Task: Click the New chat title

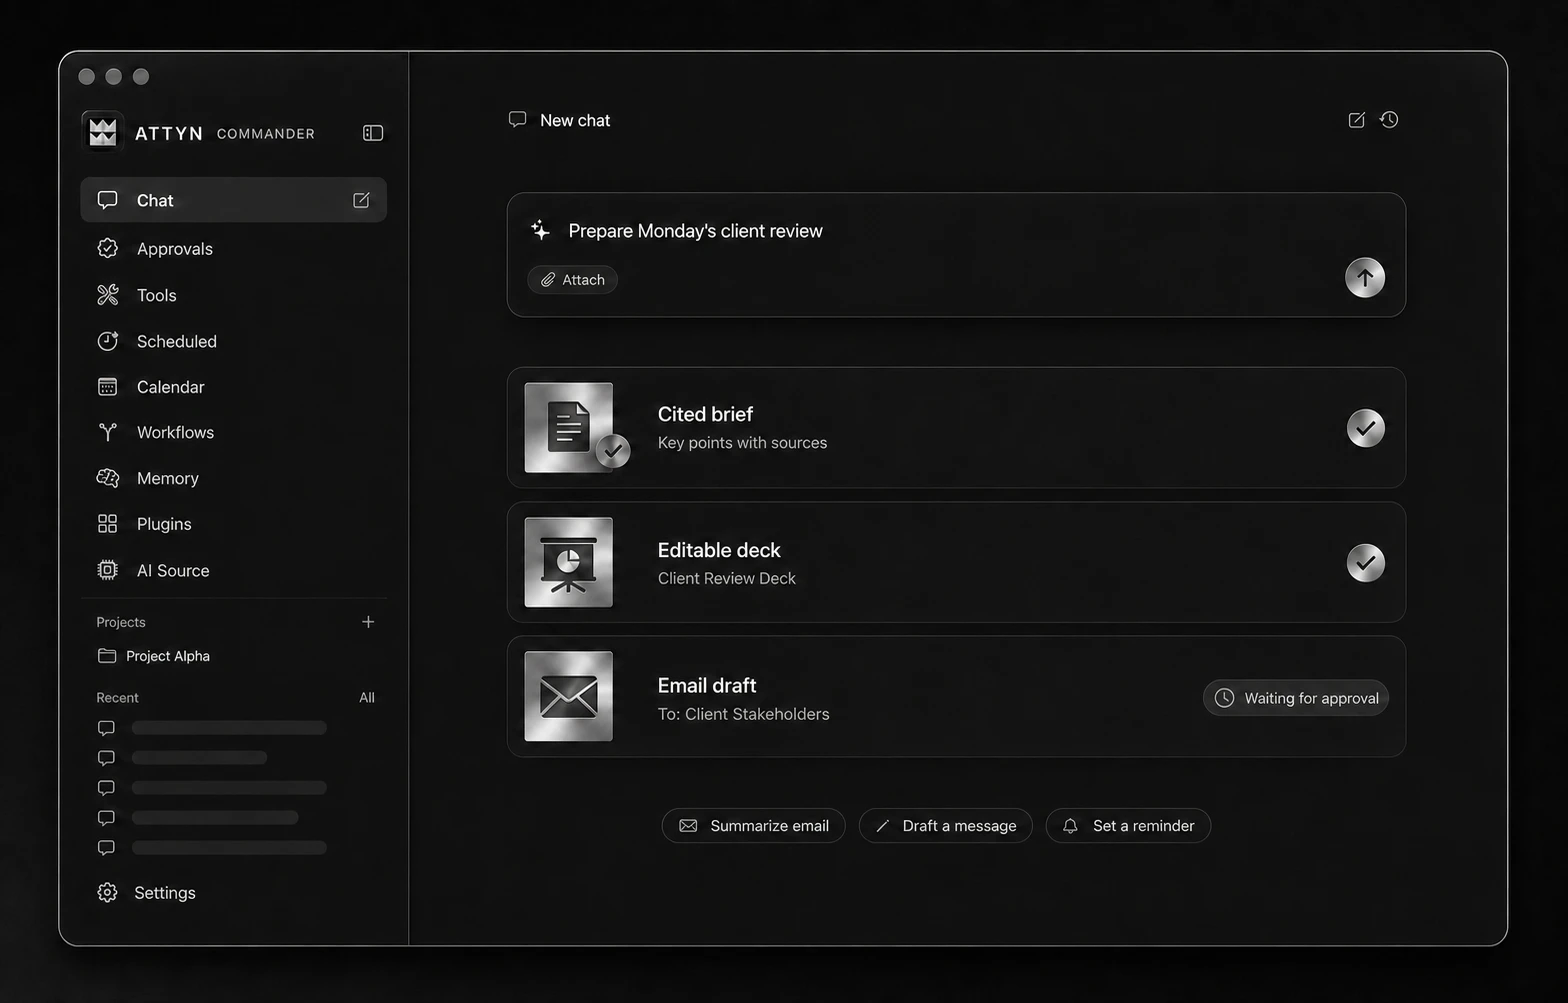Action: tap(575, 120)
